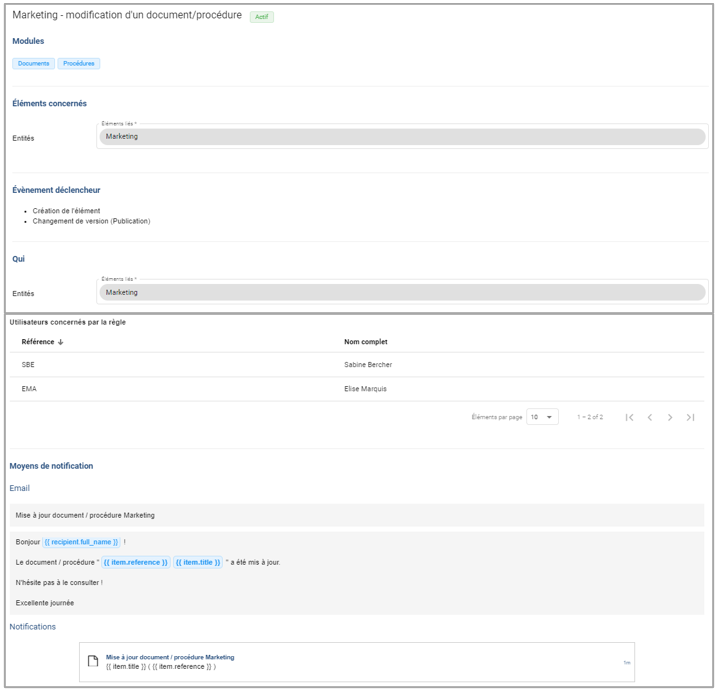The image size is (717, 692).
Task: Go to previous page of users table
Action: coord(649,417)
